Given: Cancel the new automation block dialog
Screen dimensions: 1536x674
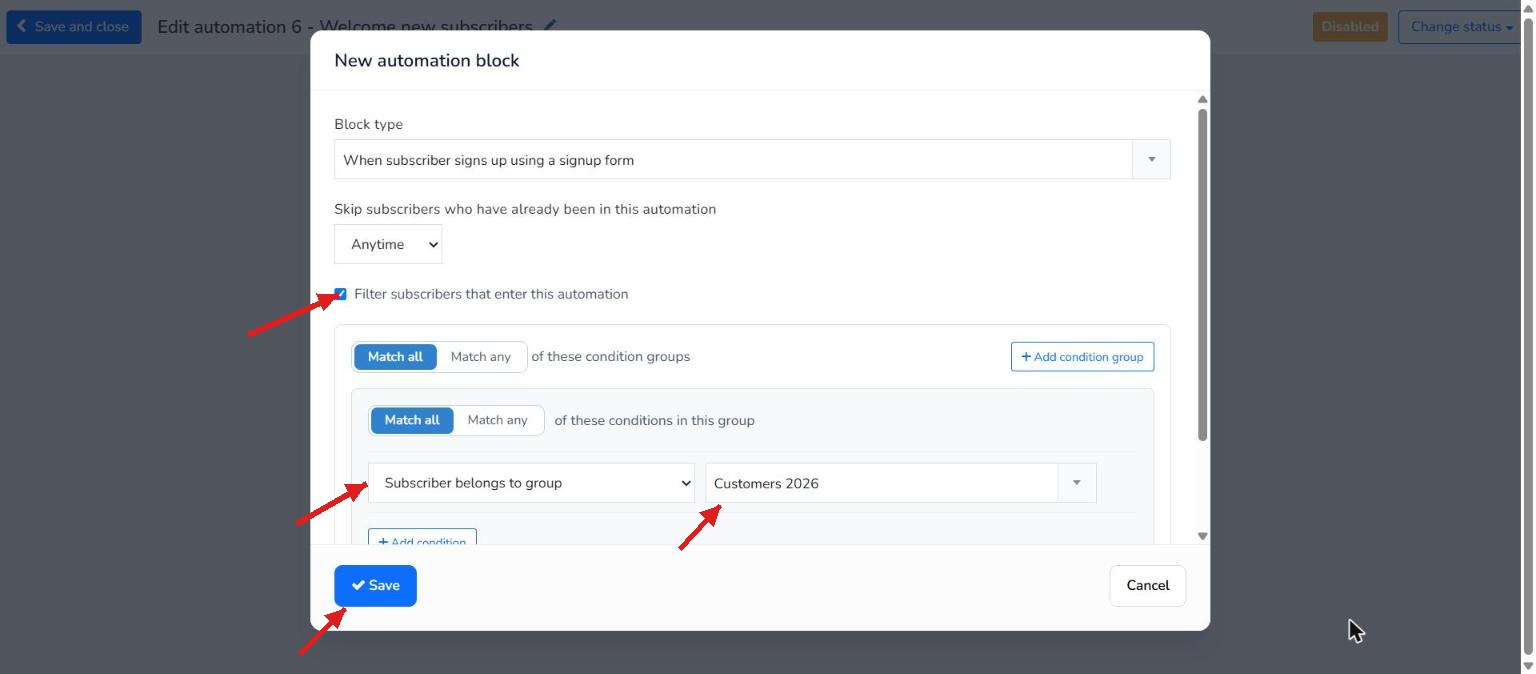Looking at the screenshot, I should (x=1148, y=586).
